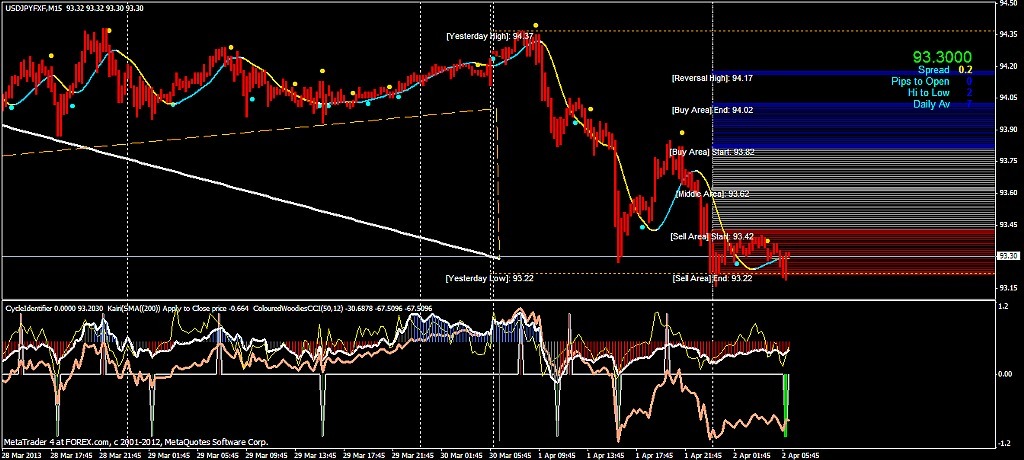Click the 29 Mar 21:45 time label
This screenshot has width=1024, height=460.
tap(412, 455)
